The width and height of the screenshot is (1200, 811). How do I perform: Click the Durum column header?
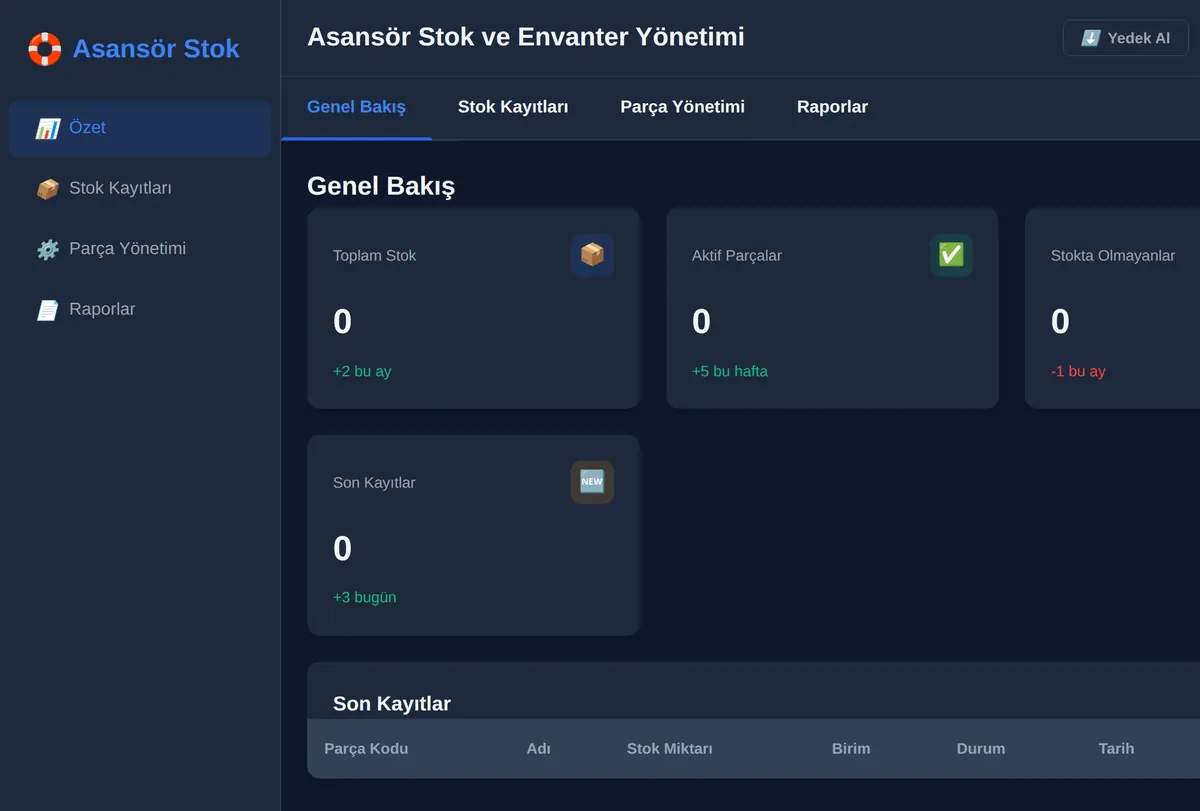point(981,748)
